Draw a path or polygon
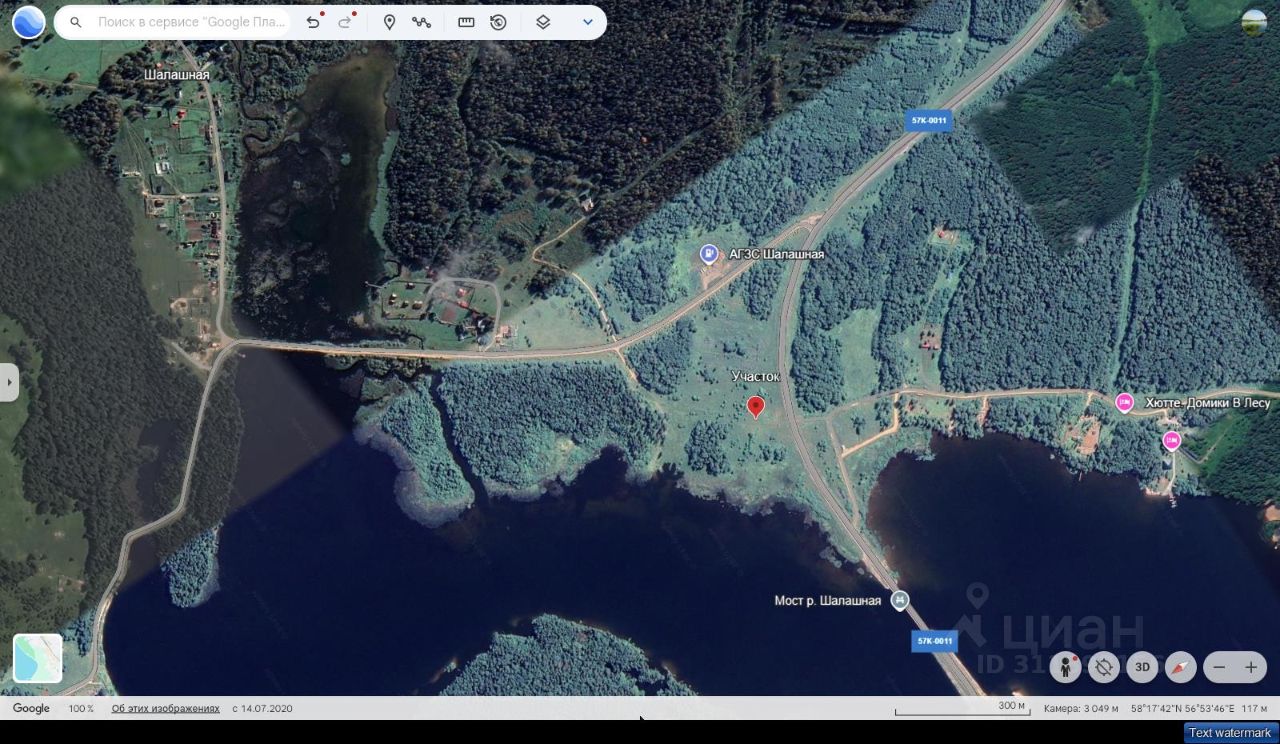The image size is (1280, 744). pyautogui.click(x=421, y=22)
